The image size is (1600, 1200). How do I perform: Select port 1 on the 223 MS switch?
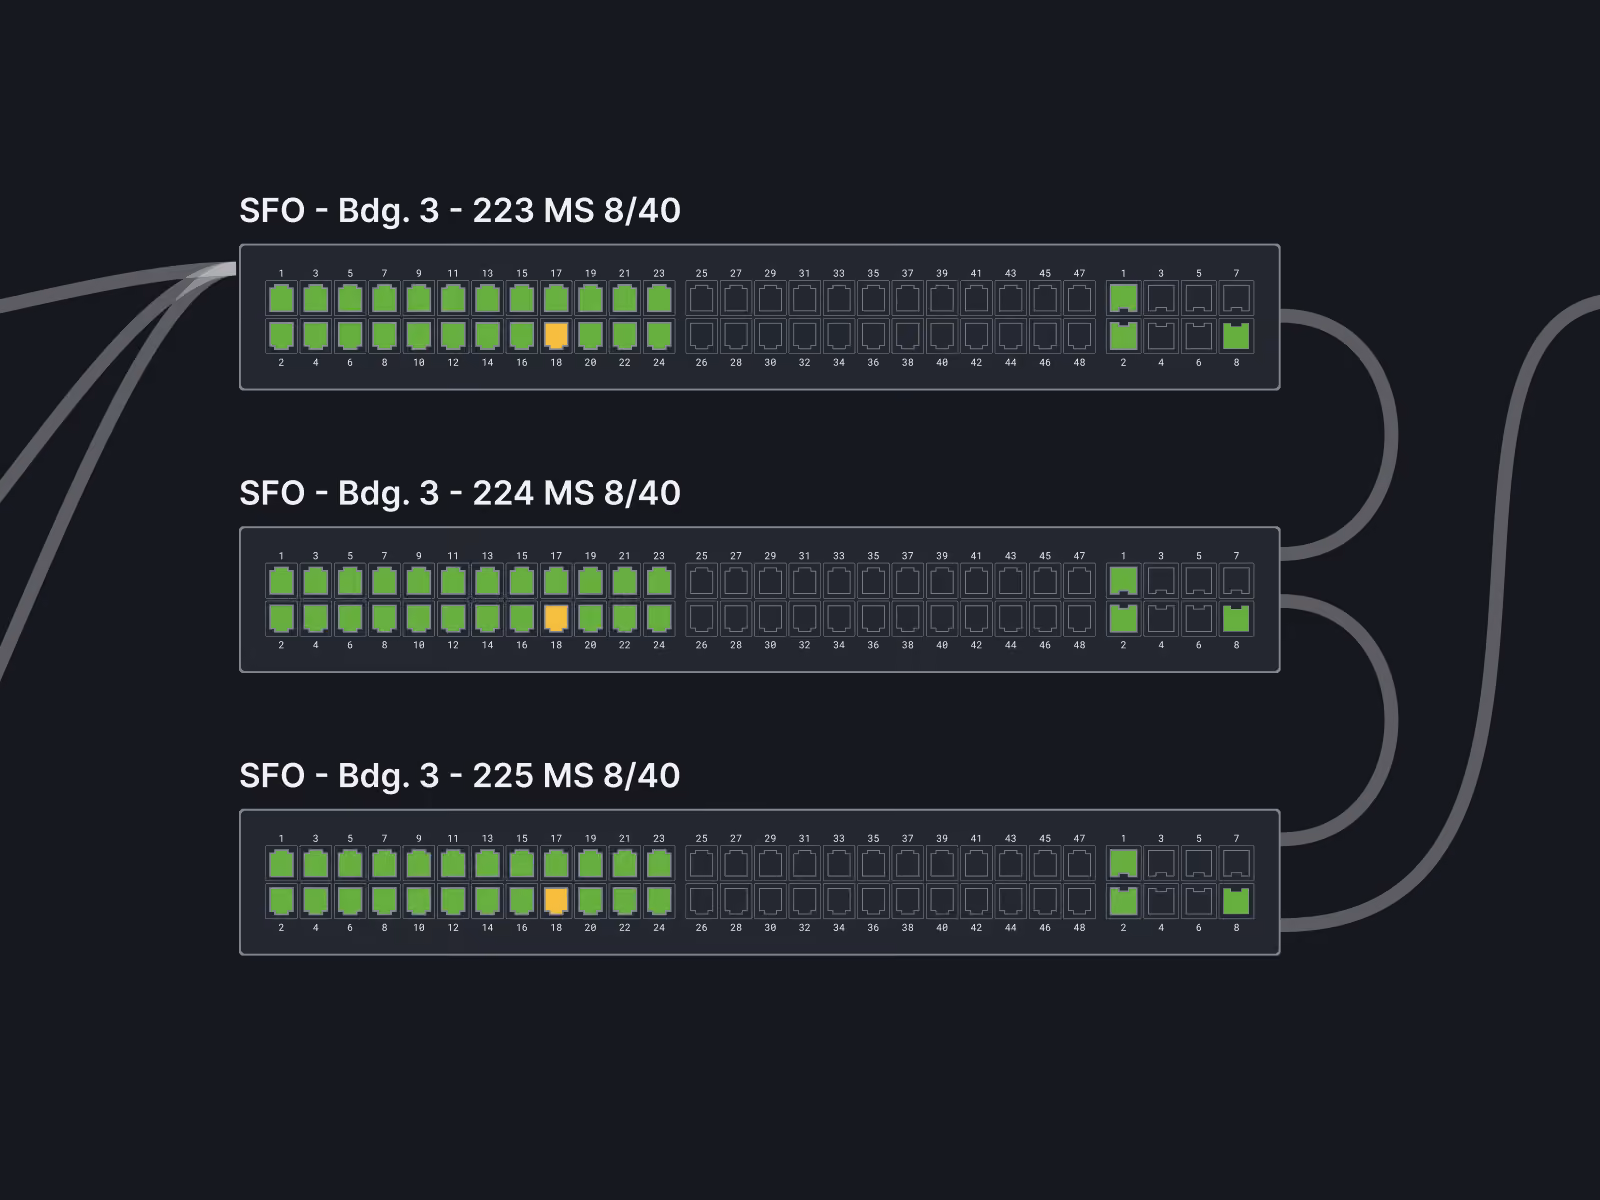click(x=281, y=298)
